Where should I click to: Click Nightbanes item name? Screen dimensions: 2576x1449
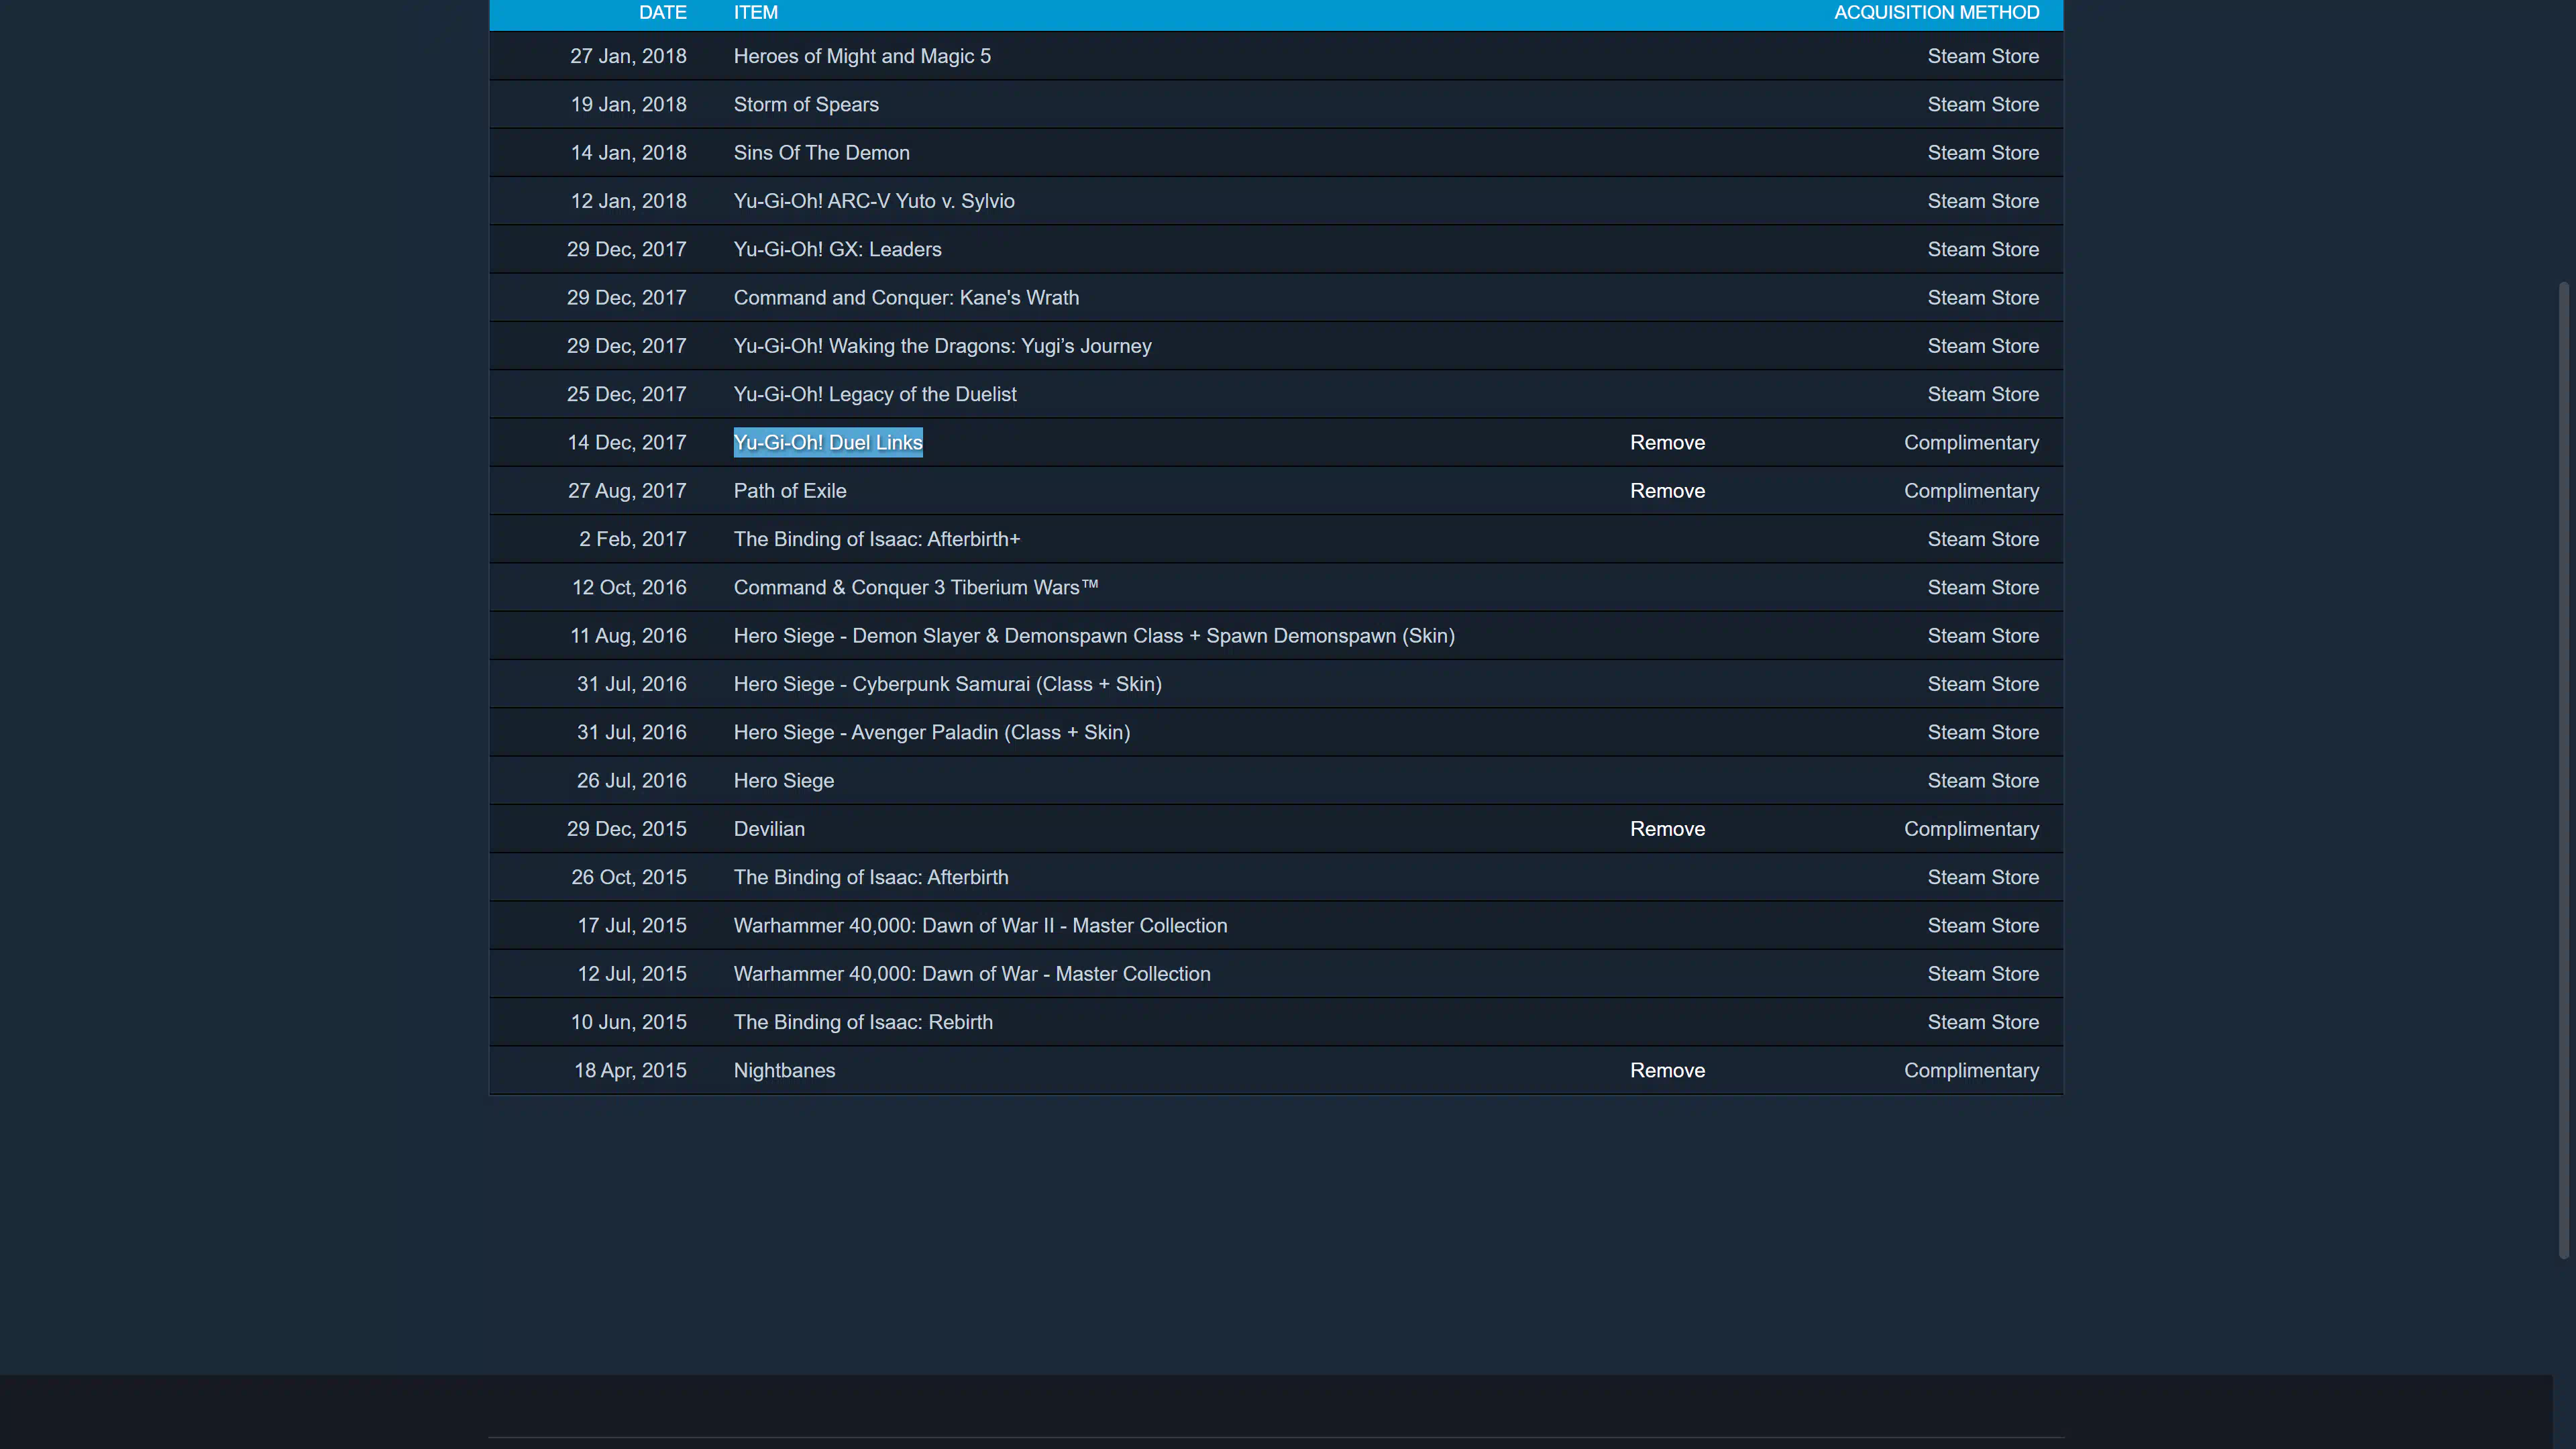784,1071
